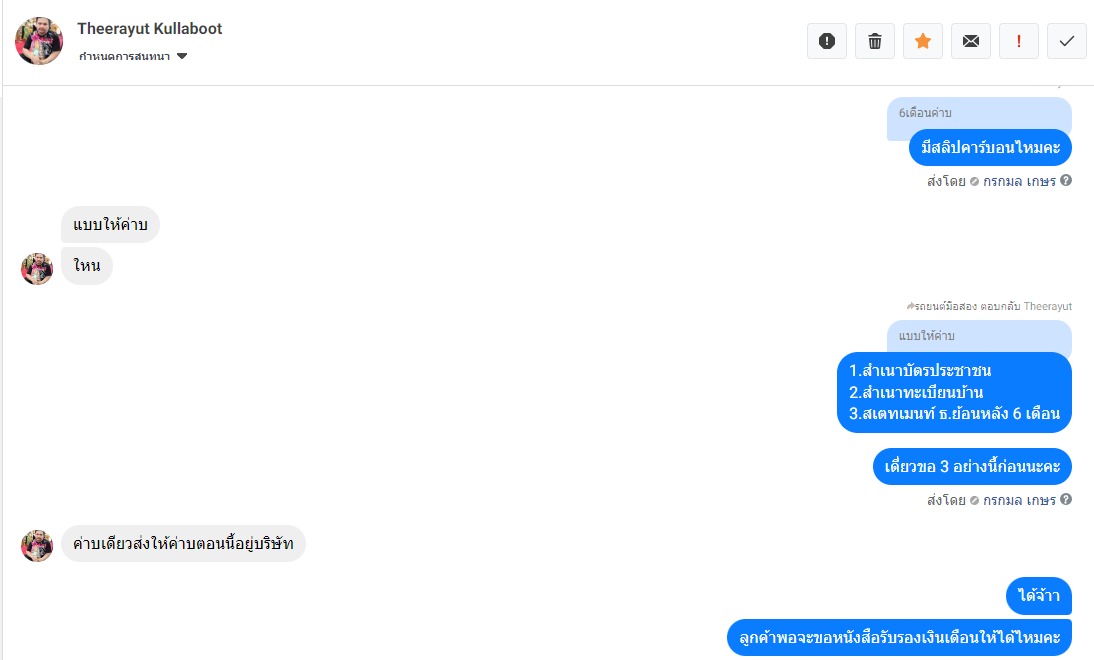Open Theerayut Kullaboot profile name
The width and height of the screenshot is (1094, 660).
click(149, 29)
